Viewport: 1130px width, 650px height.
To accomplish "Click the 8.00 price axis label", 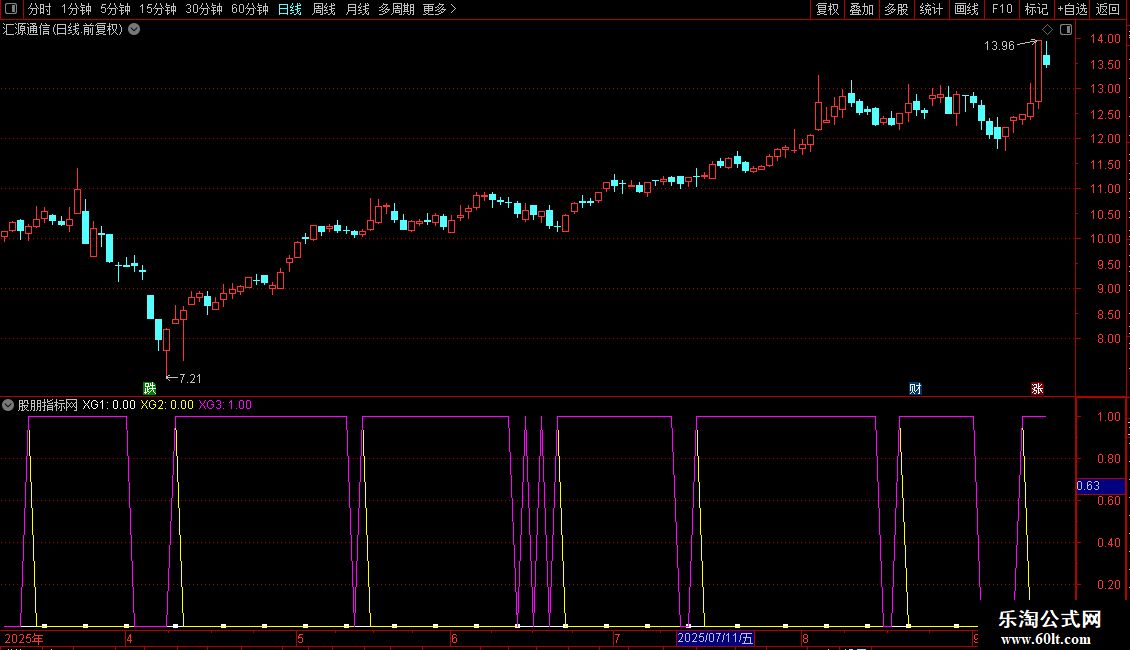I will 1108,339.
